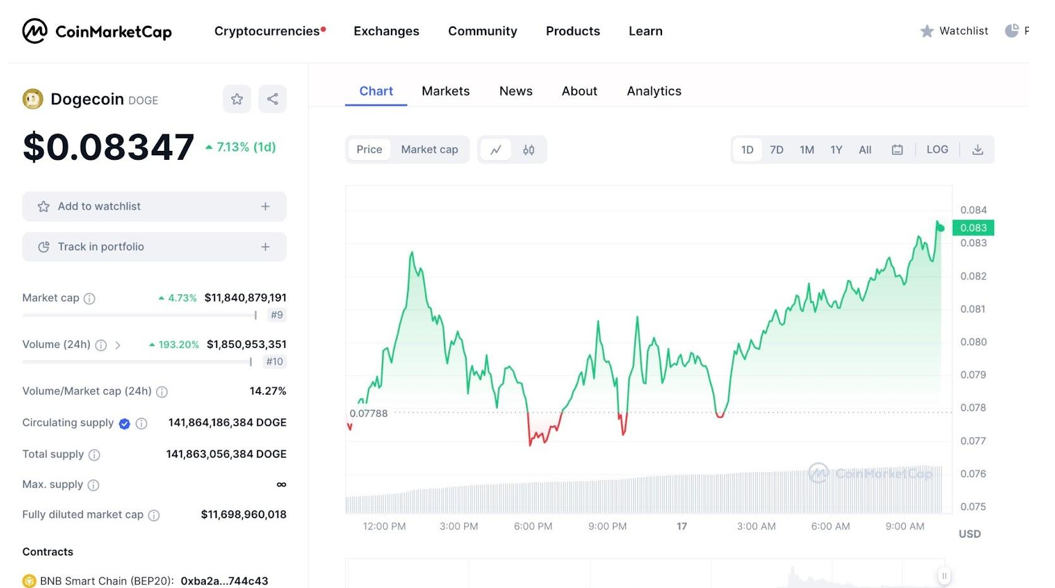Click Add to watchlist button
Screen dimensions: 1055x588
point(154,207)
